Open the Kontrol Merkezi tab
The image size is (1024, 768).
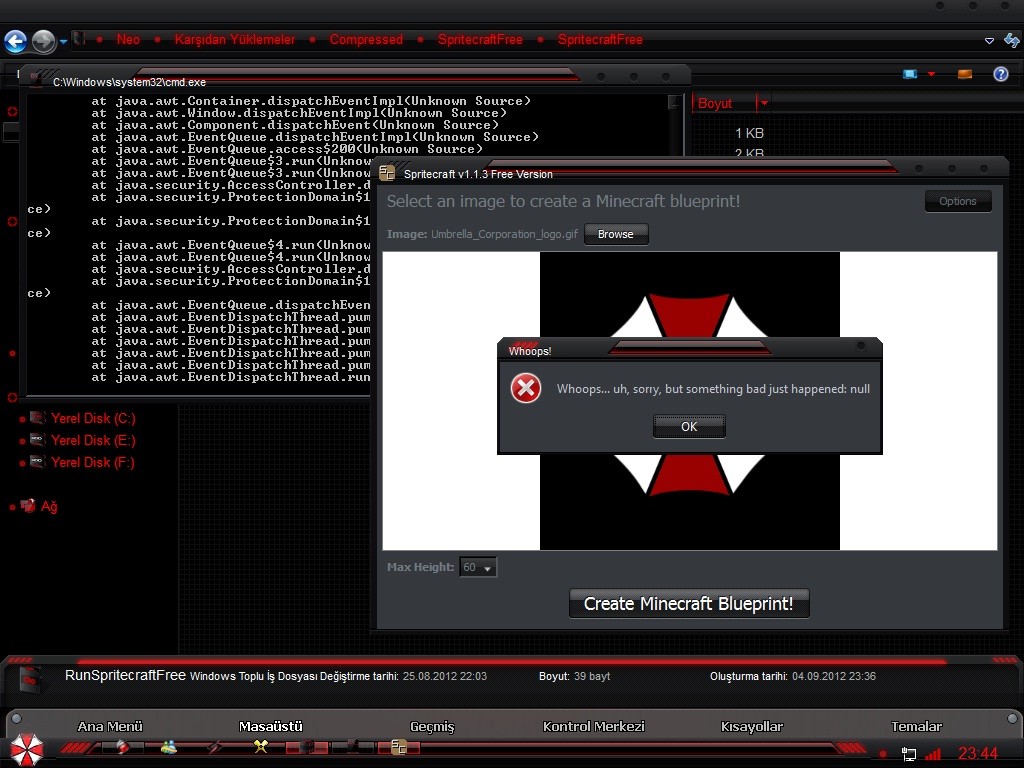[594, 726]
